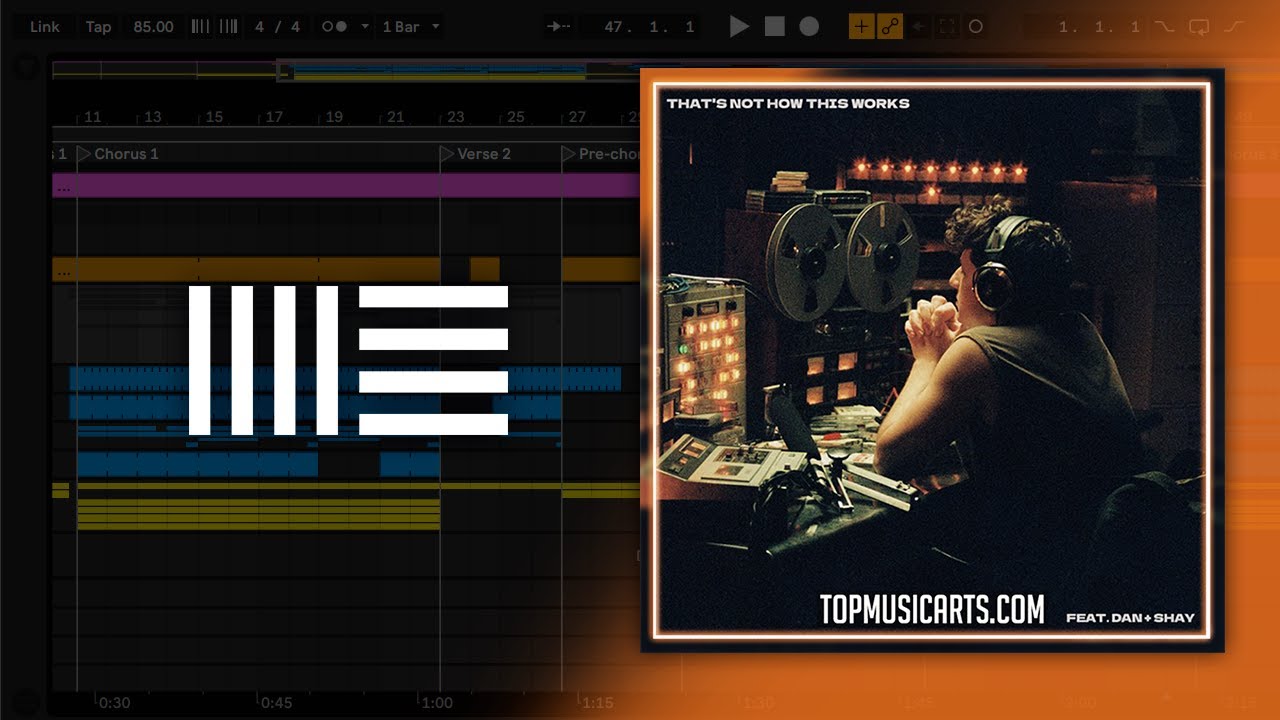Open metronome settings dropdown arrow
This screenshot has height=720, width=1280.
pos(364,27)
